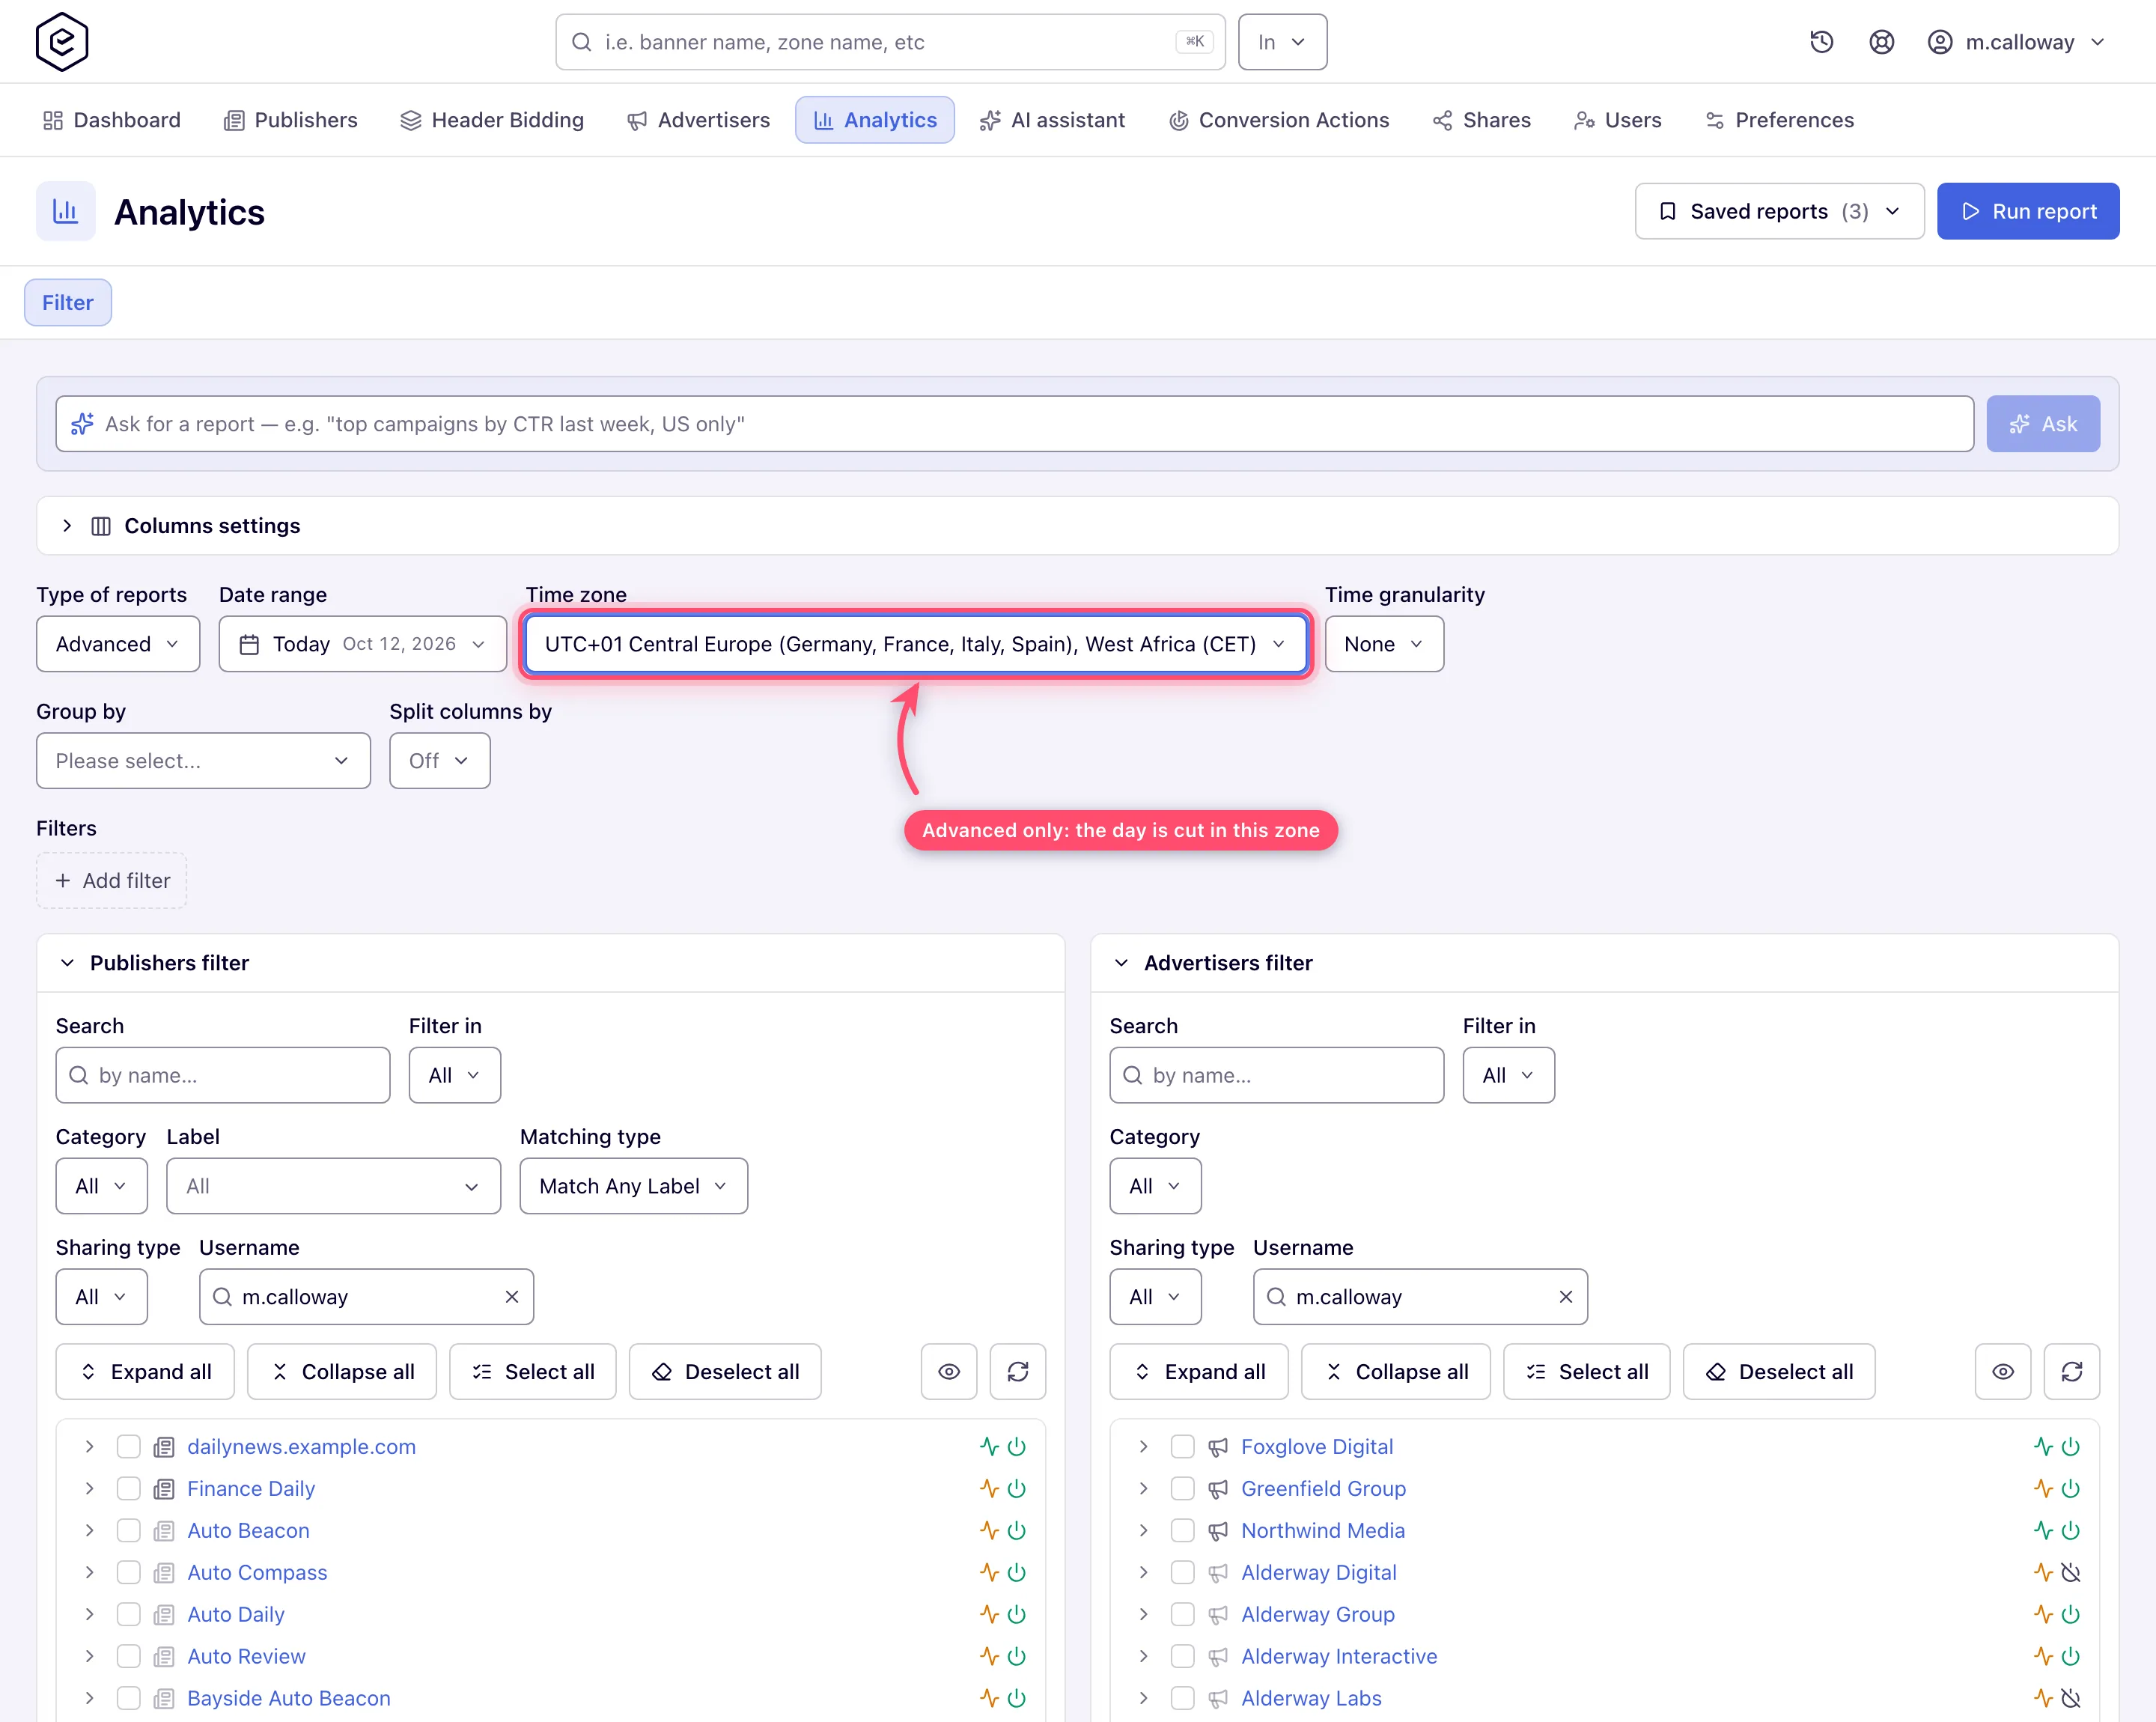The width and height of the screenshot is (2156, 1722).
Task: Open the Conversion Actions nav tab
Action: (x=1279, y=120)
